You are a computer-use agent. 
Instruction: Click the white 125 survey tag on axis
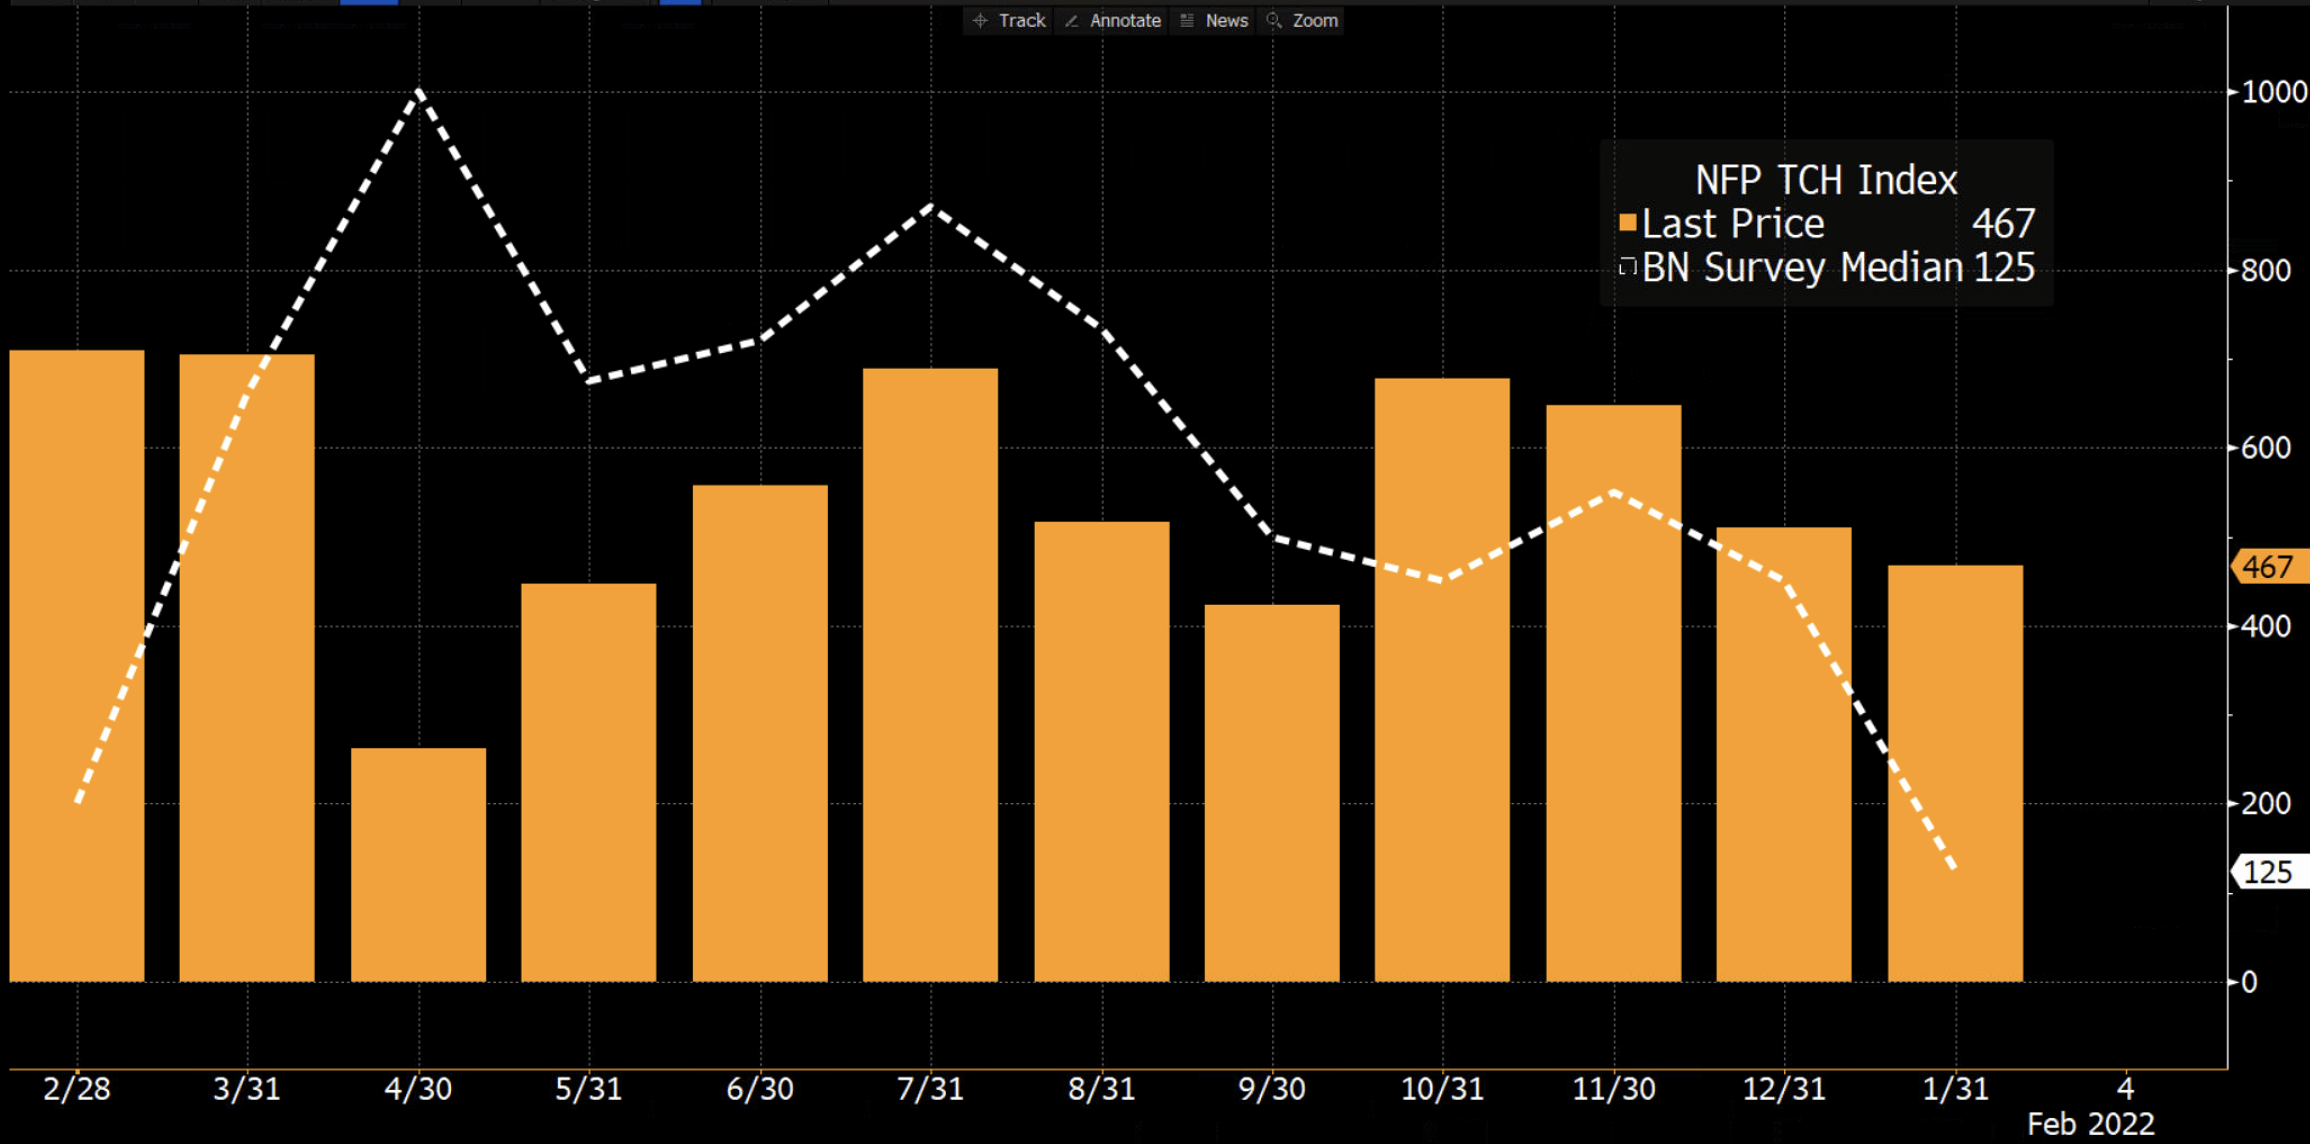(x=2266, y=872)
